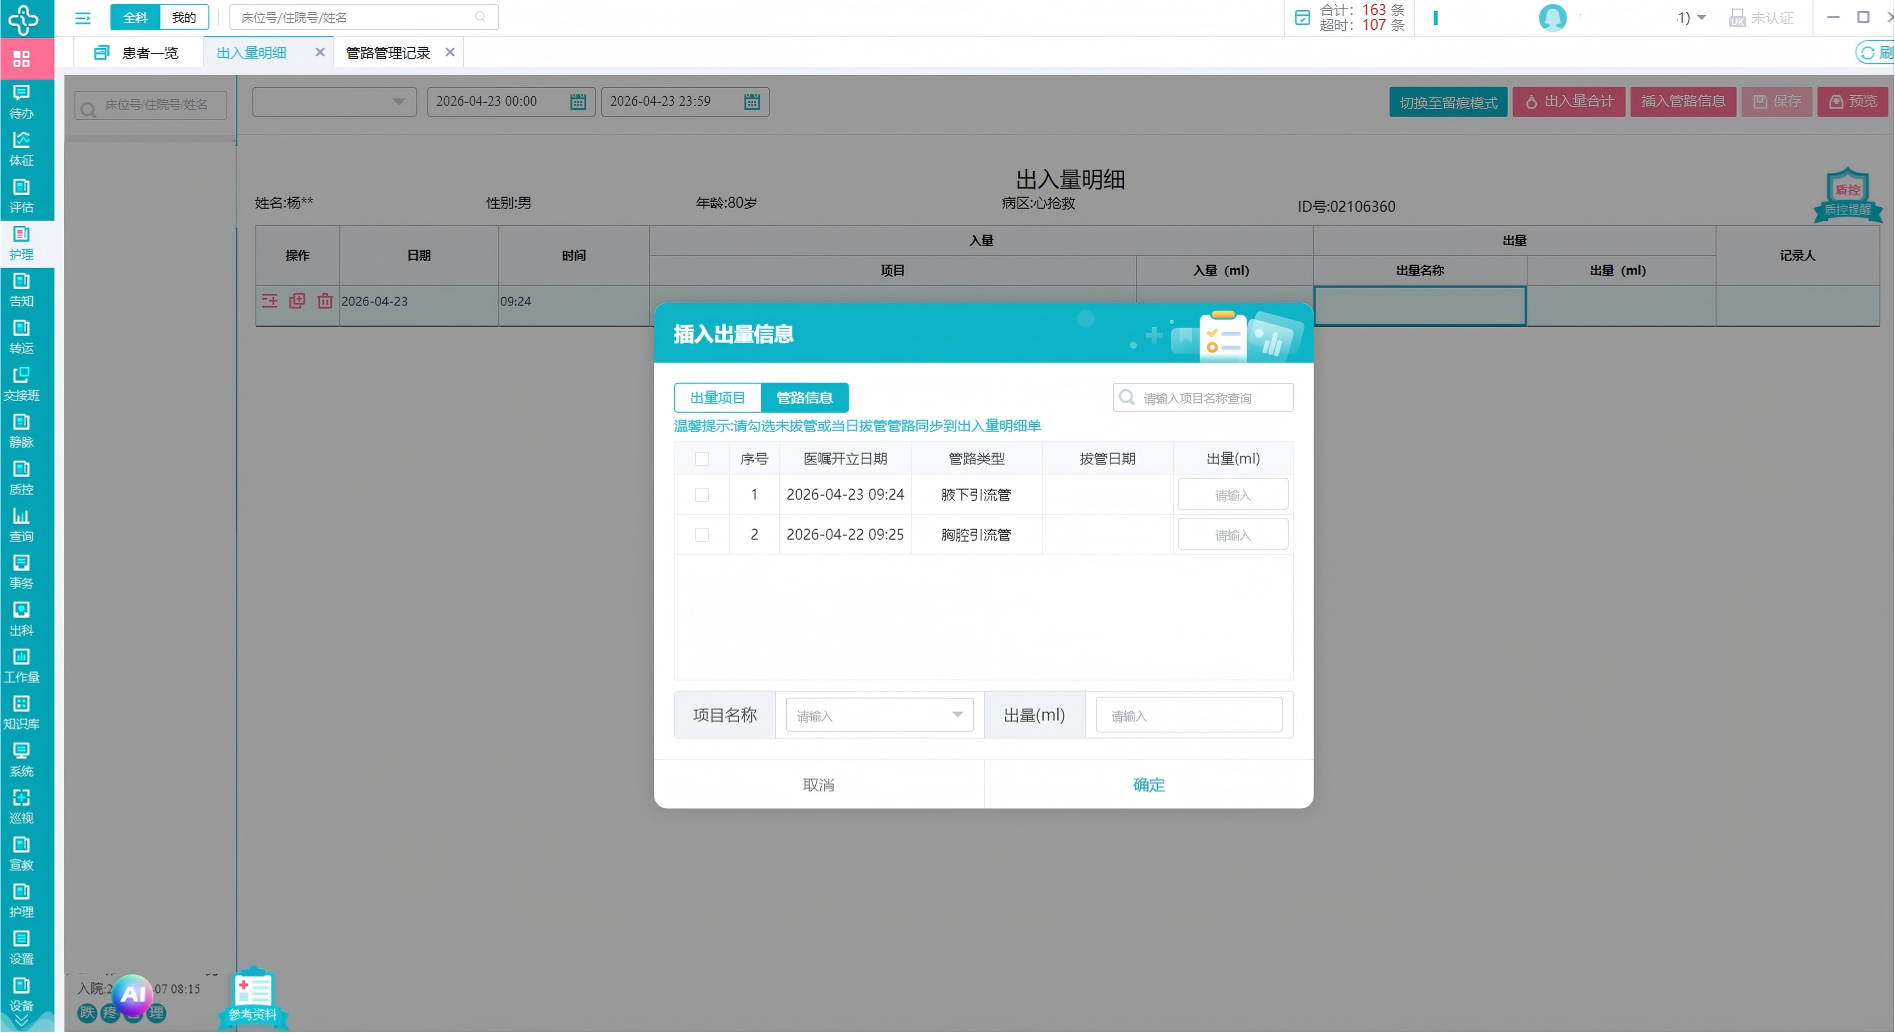Switch to the 出量项目 tab
Image resolution: width=1895 pixels, height=1033 pixels.
click(x=718, y=398)
